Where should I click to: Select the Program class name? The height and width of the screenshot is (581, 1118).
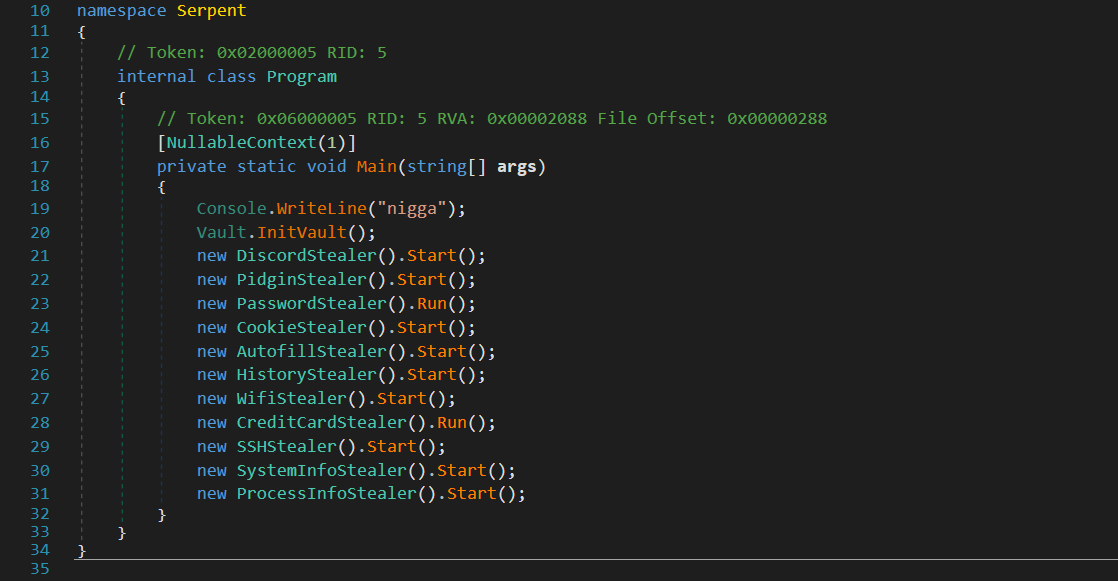click(301, 76)
